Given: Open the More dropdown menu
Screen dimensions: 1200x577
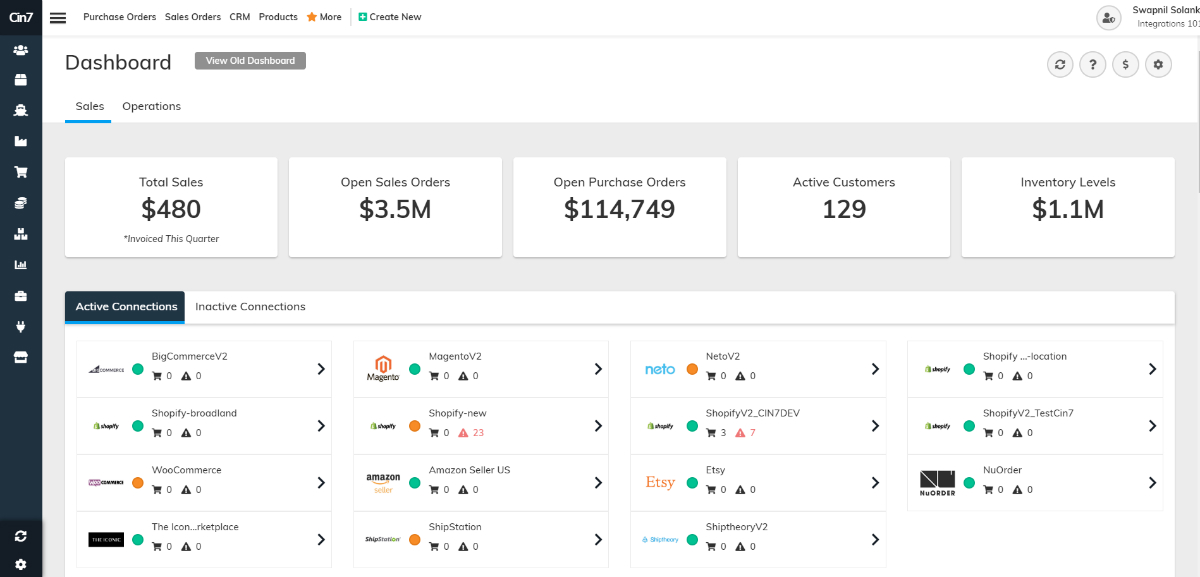Looking at the screenshot, I should pos(323,16).
